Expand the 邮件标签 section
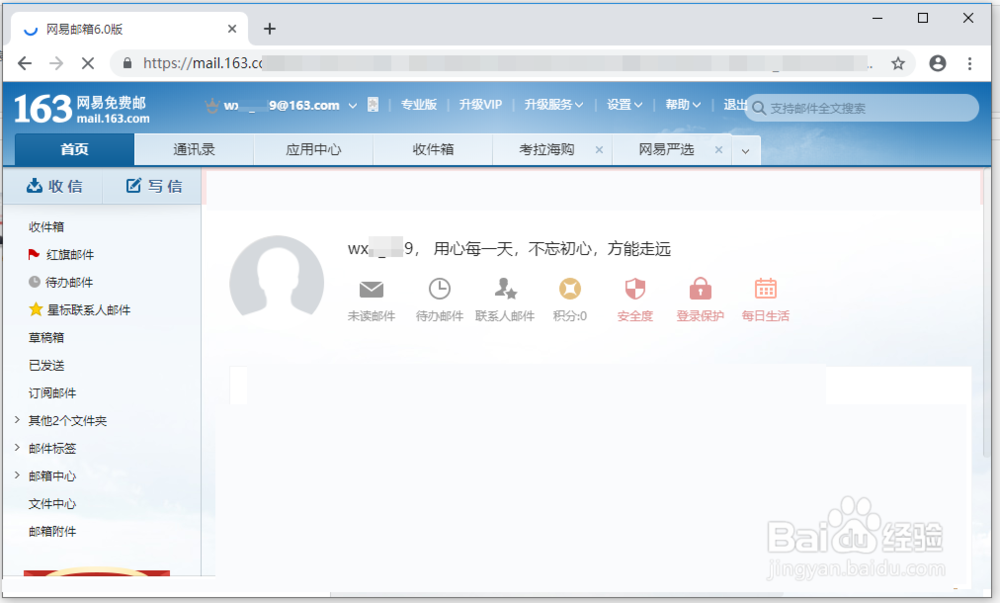 [x=54, y=448]
